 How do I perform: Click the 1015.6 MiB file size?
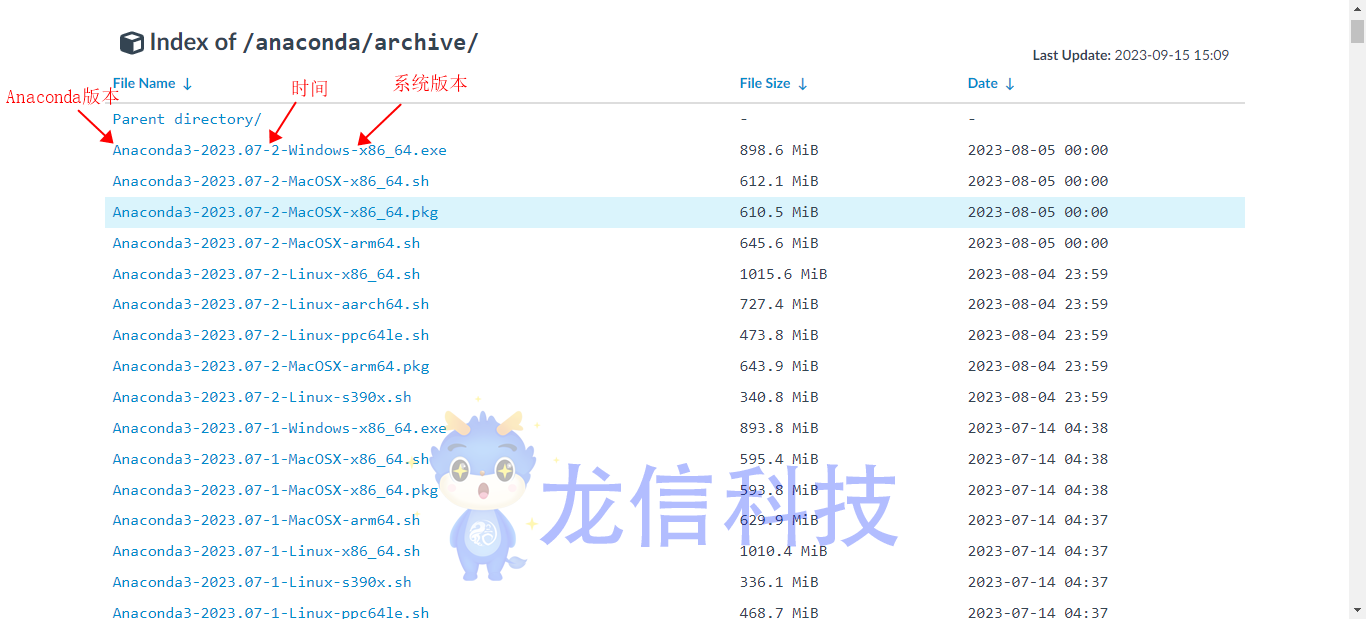pyautogui.click(x=783, y=274)
